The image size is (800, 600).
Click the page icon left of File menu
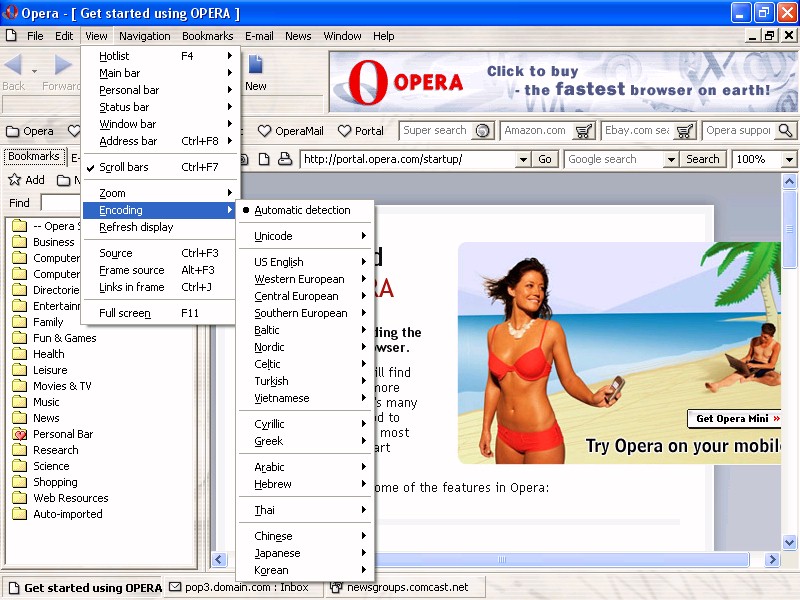tap(11, 36)
